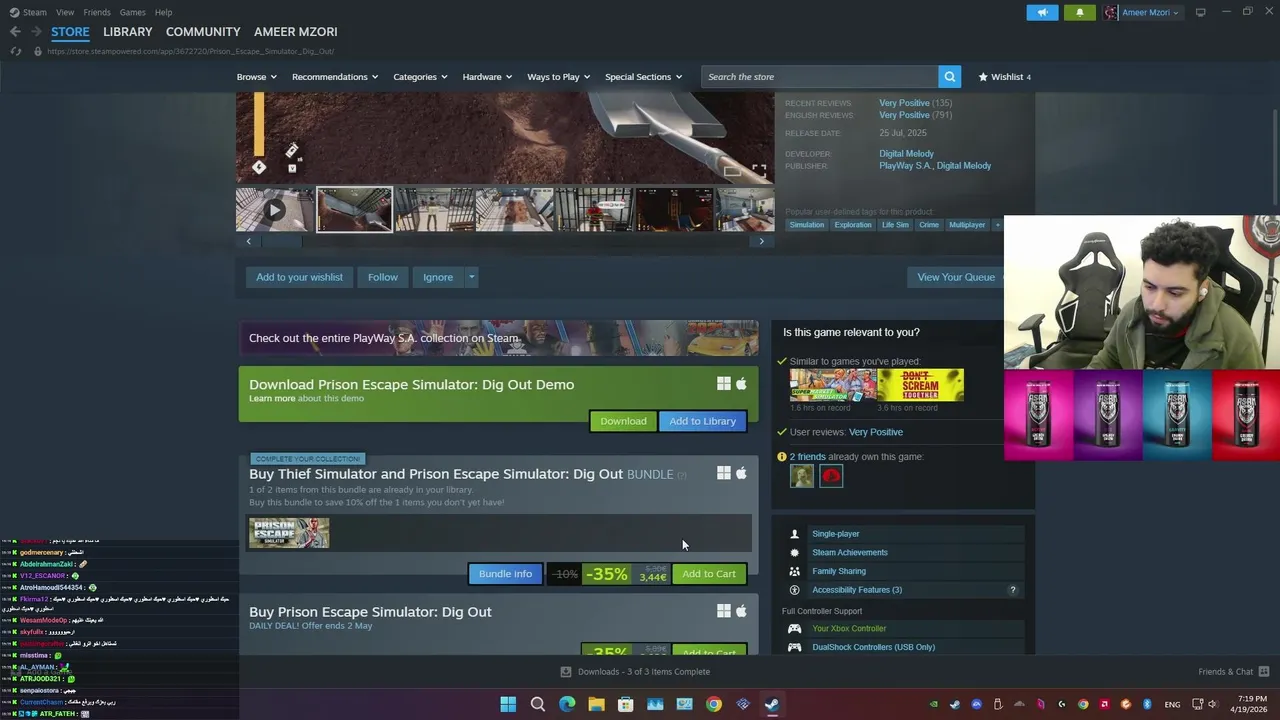Switch to the COMMUNITY tab
Screen dimensions: 1280x720
click(203, 32)
